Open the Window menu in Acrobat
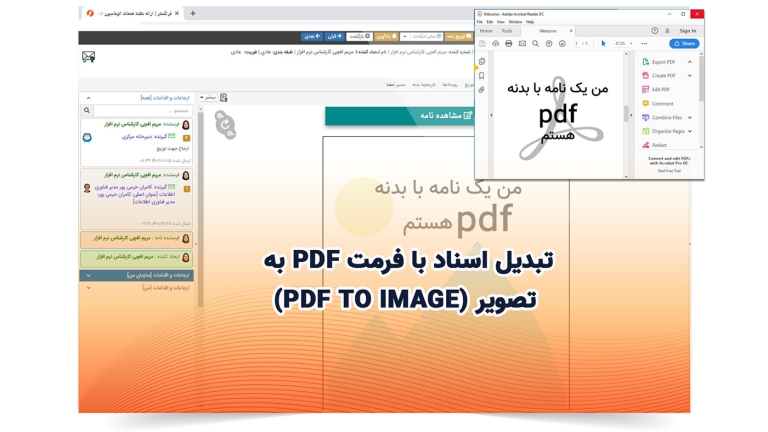The height and width of the screenshot is (432, 768). tap(515, 22)
